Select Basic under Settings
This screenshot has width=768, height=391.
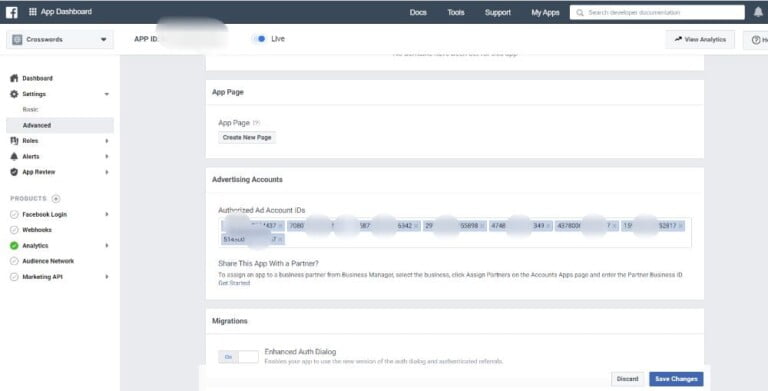[x=30, y=110]
